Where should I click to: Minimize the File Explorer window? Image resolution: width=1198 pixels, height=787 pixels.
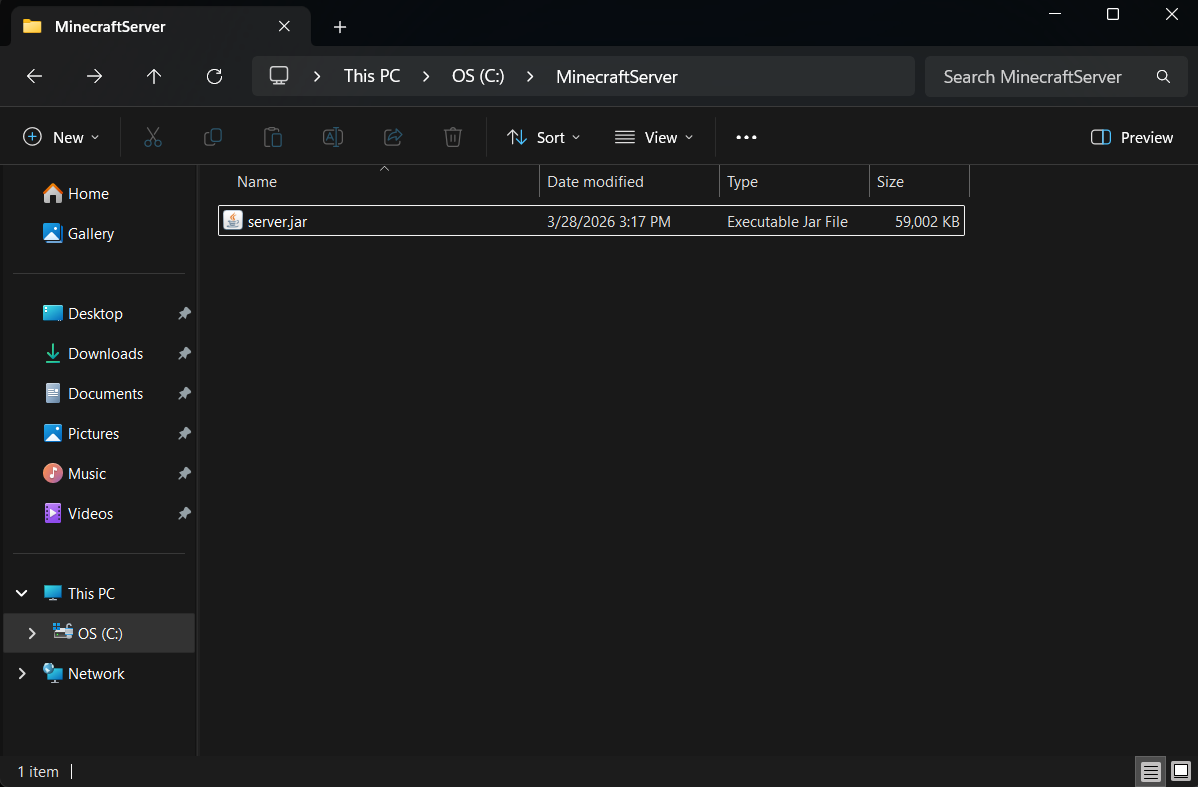coord(1055,14)
